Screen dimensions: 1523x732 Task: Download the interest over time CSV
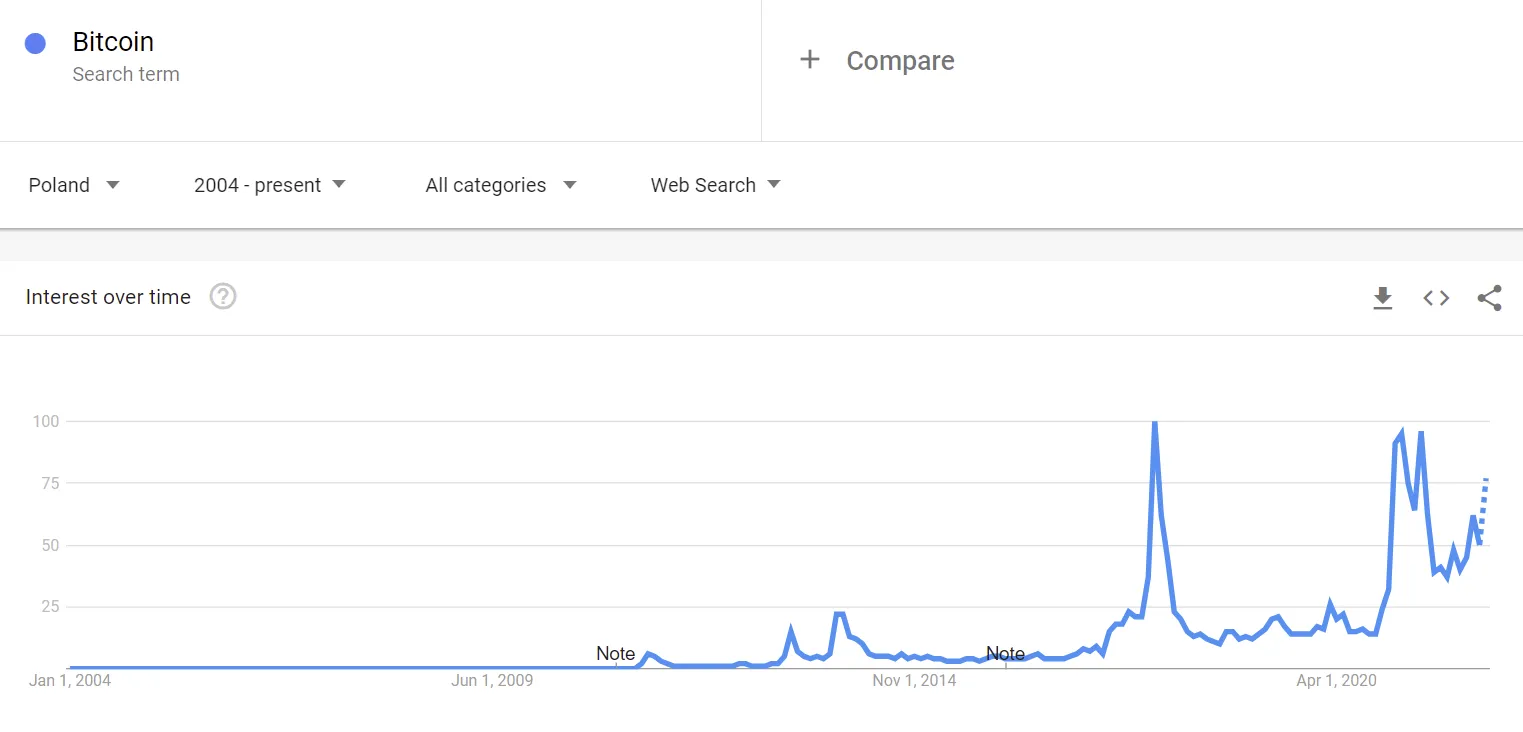[1383, 298]
